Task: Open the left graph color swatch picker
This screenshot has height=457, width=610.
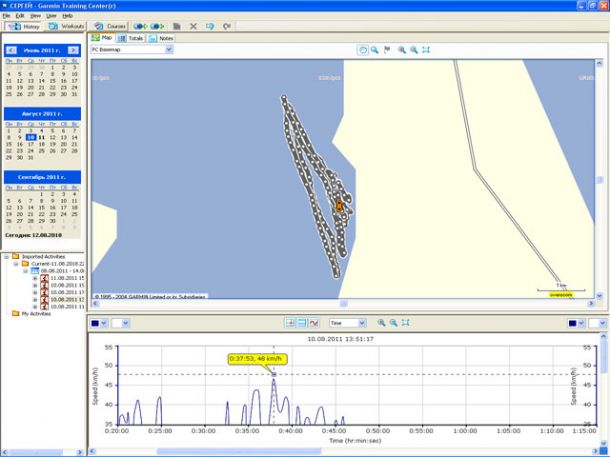Action: click(100, 323)
